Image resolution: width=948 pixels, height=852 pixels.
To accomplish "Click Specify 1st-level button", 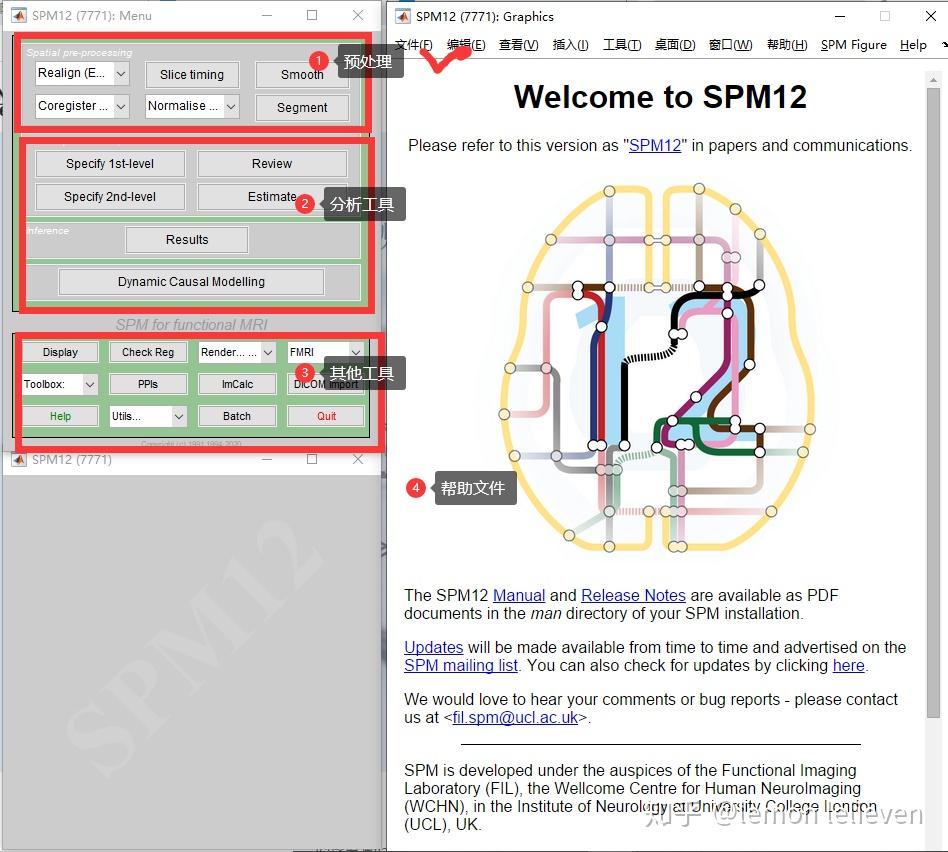I will pos(110,164).
